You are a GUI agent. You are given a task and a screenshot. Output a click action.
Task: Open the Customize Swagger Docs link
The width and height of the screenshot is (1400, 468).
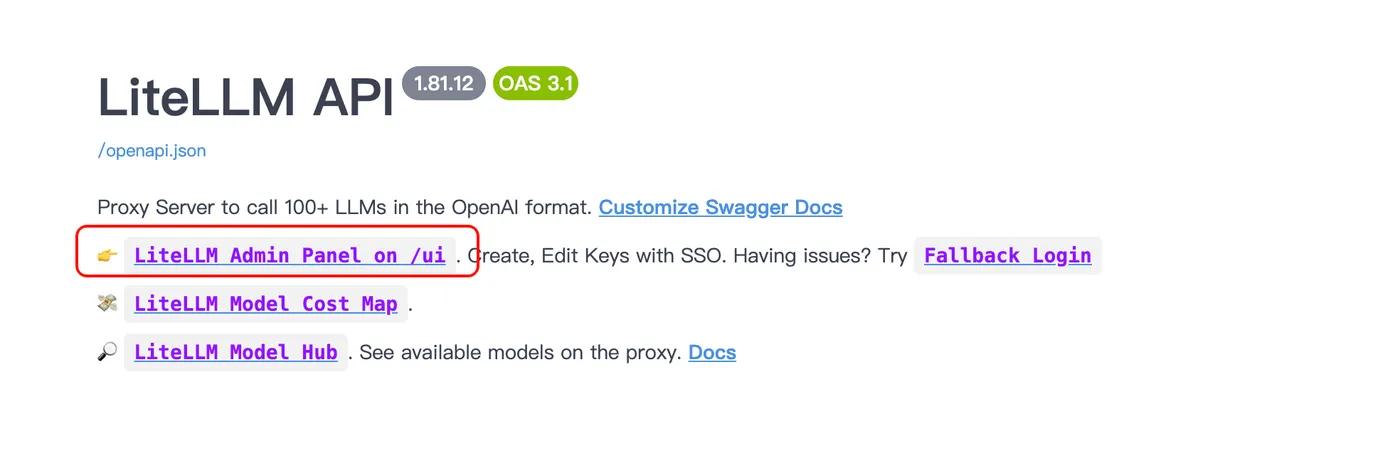coord(721,208)
